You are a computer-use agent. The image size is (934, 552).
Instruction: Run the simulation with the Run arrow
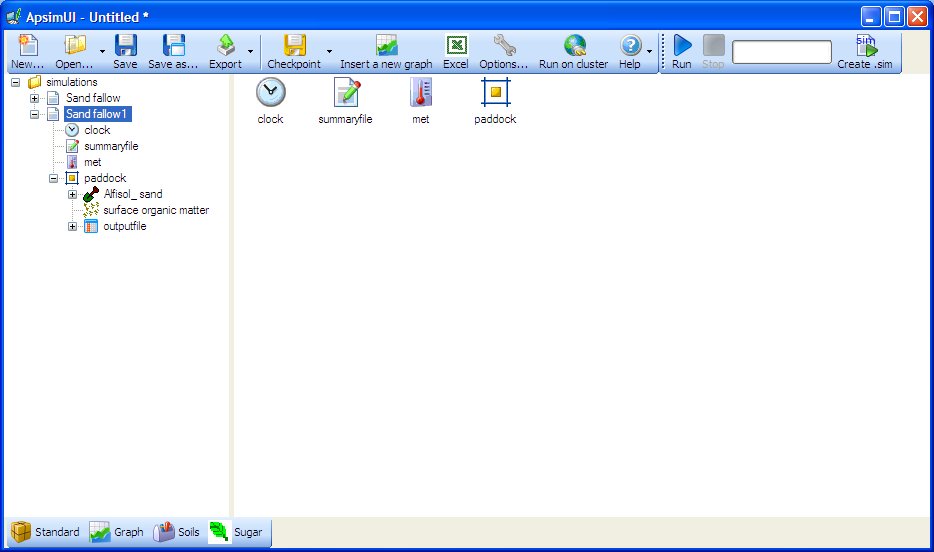(x=682, y=46)
